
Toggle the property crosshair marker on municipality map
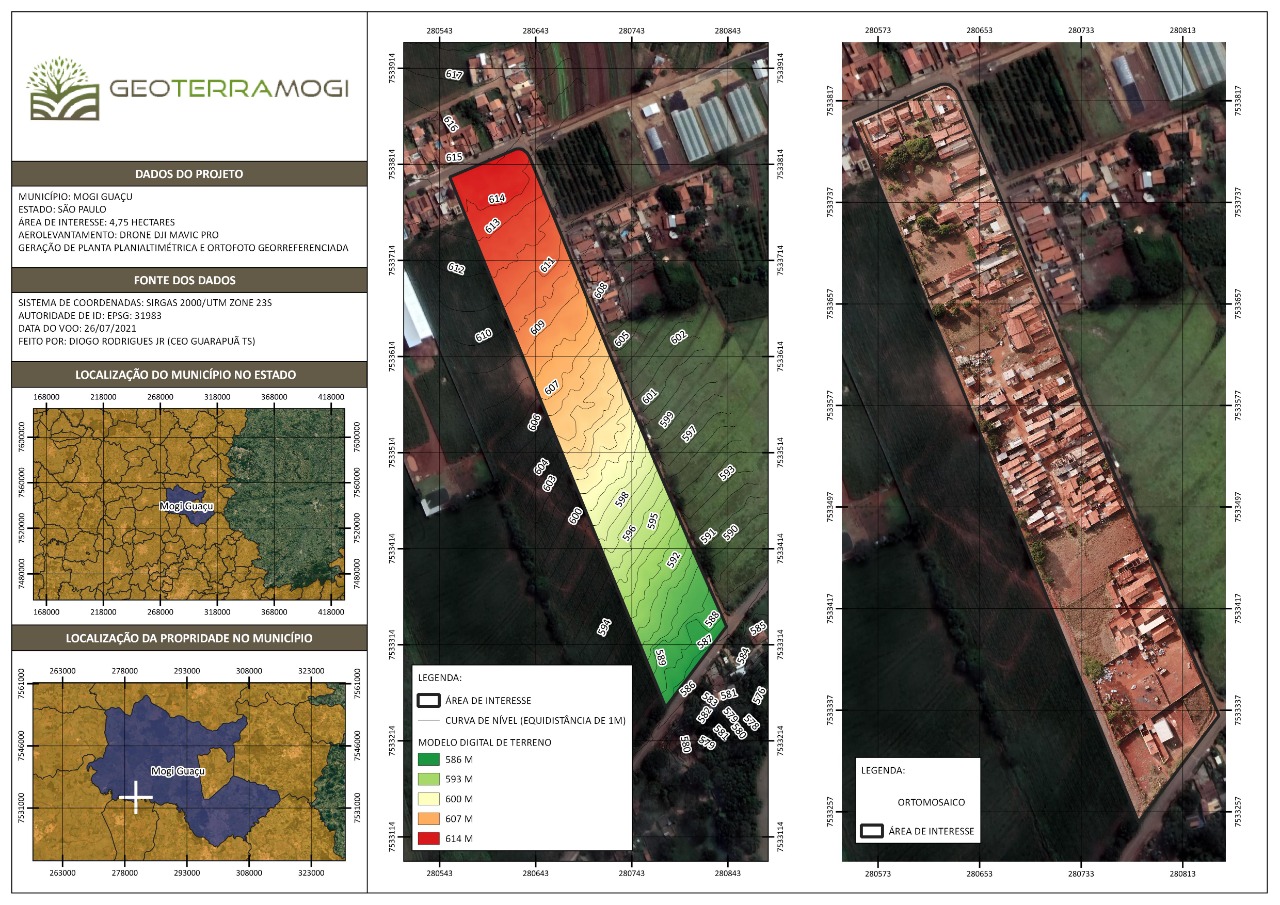134,797
